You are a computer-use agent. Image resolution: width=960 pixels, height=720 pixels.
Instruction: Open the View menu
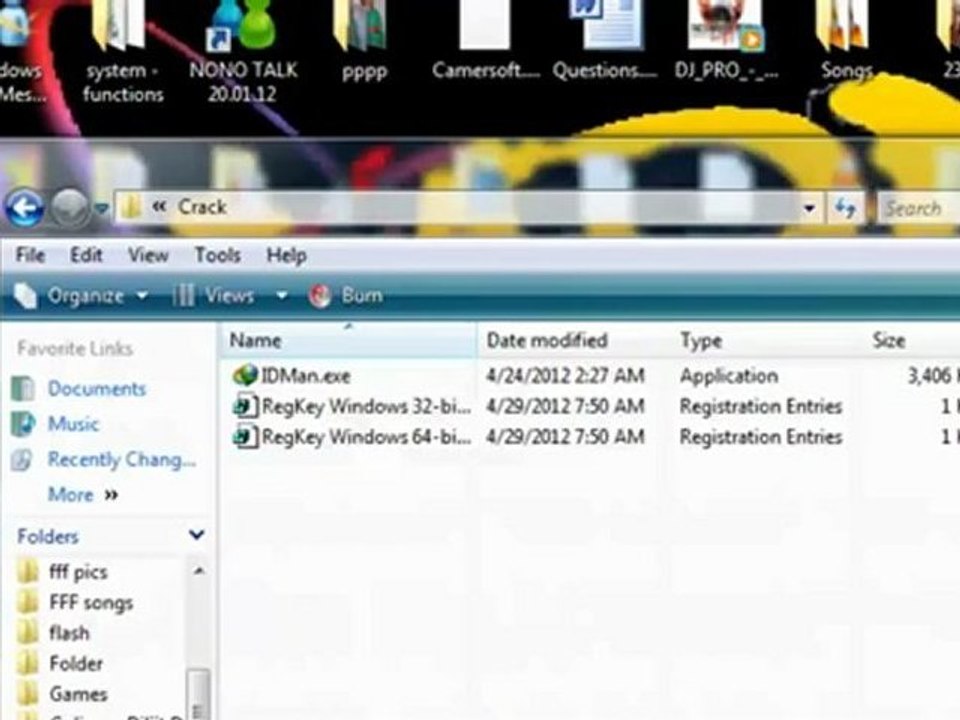[148, 255]
